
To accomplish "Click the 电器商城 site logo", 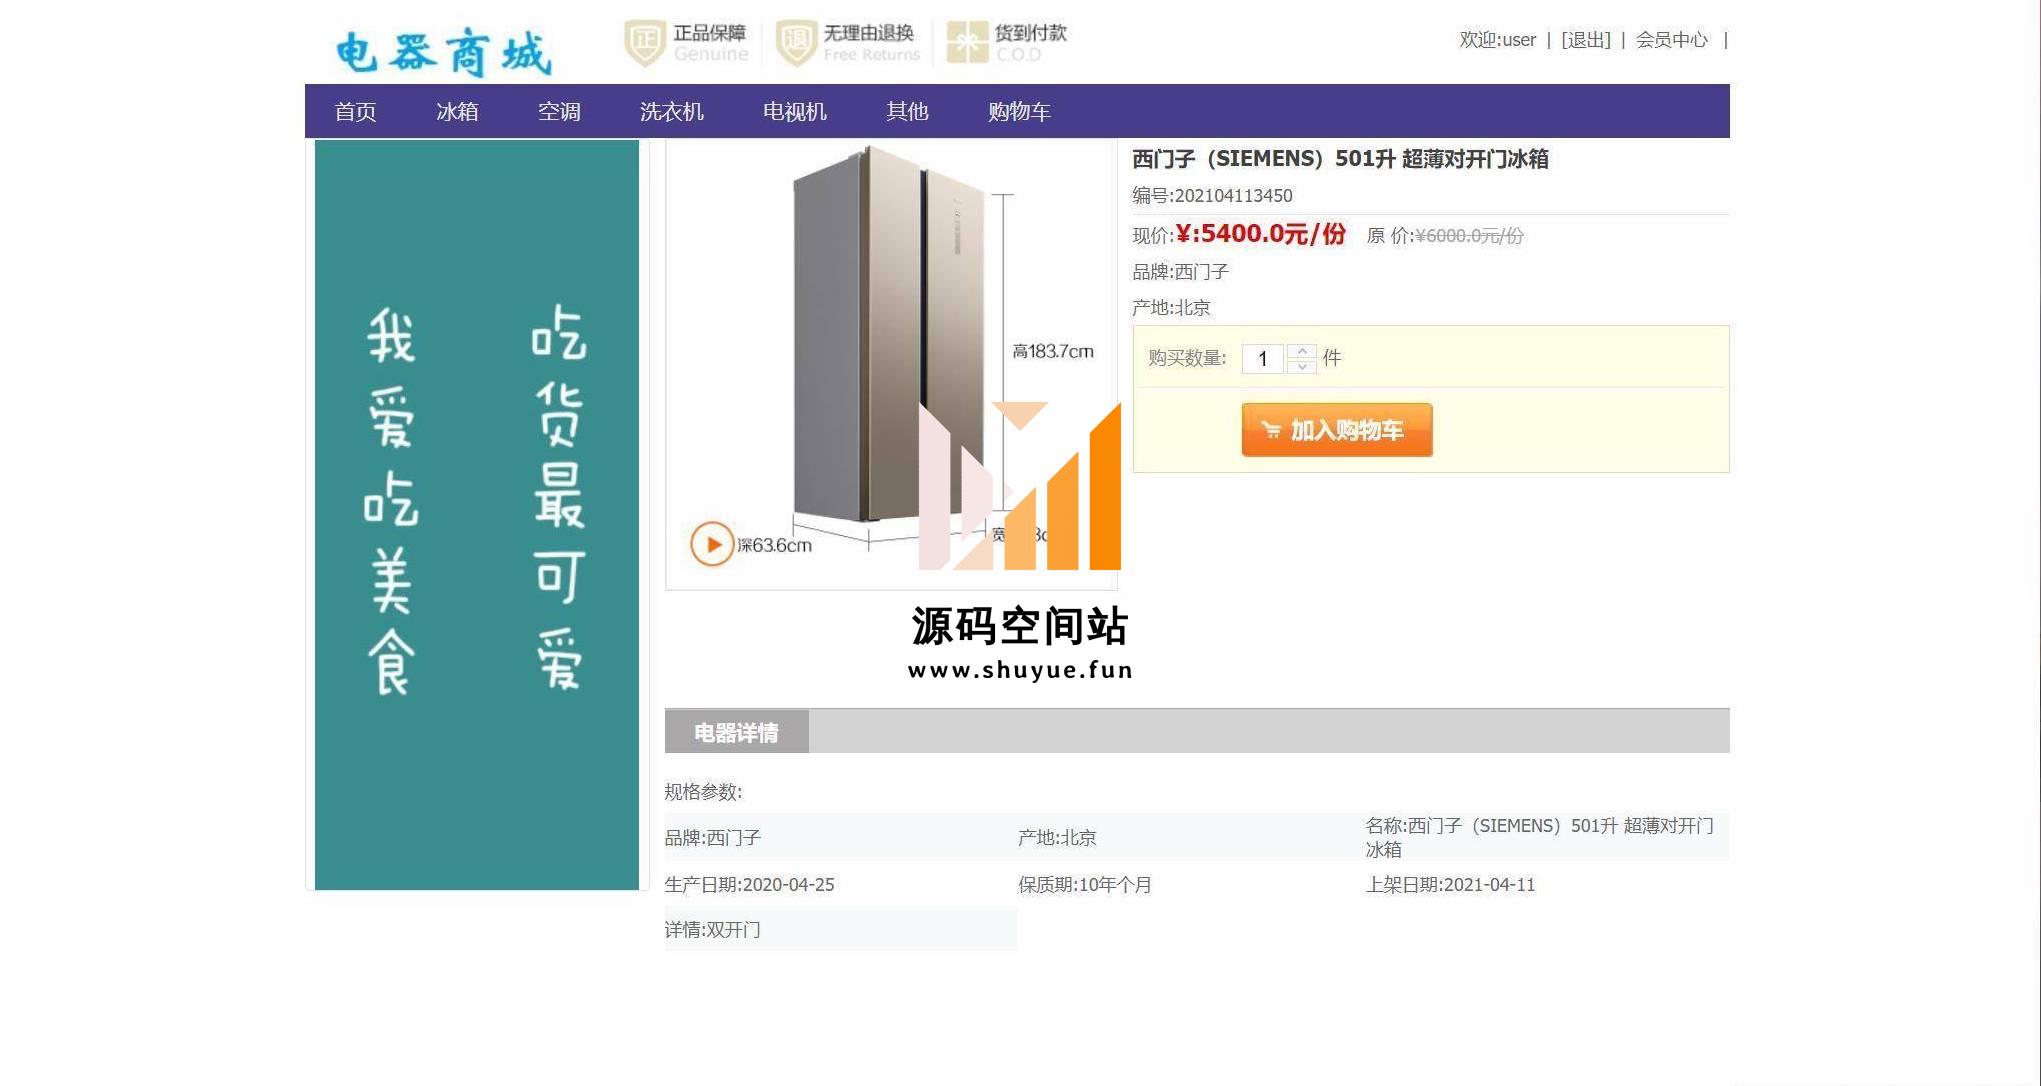I will click(x=443, y=53).
